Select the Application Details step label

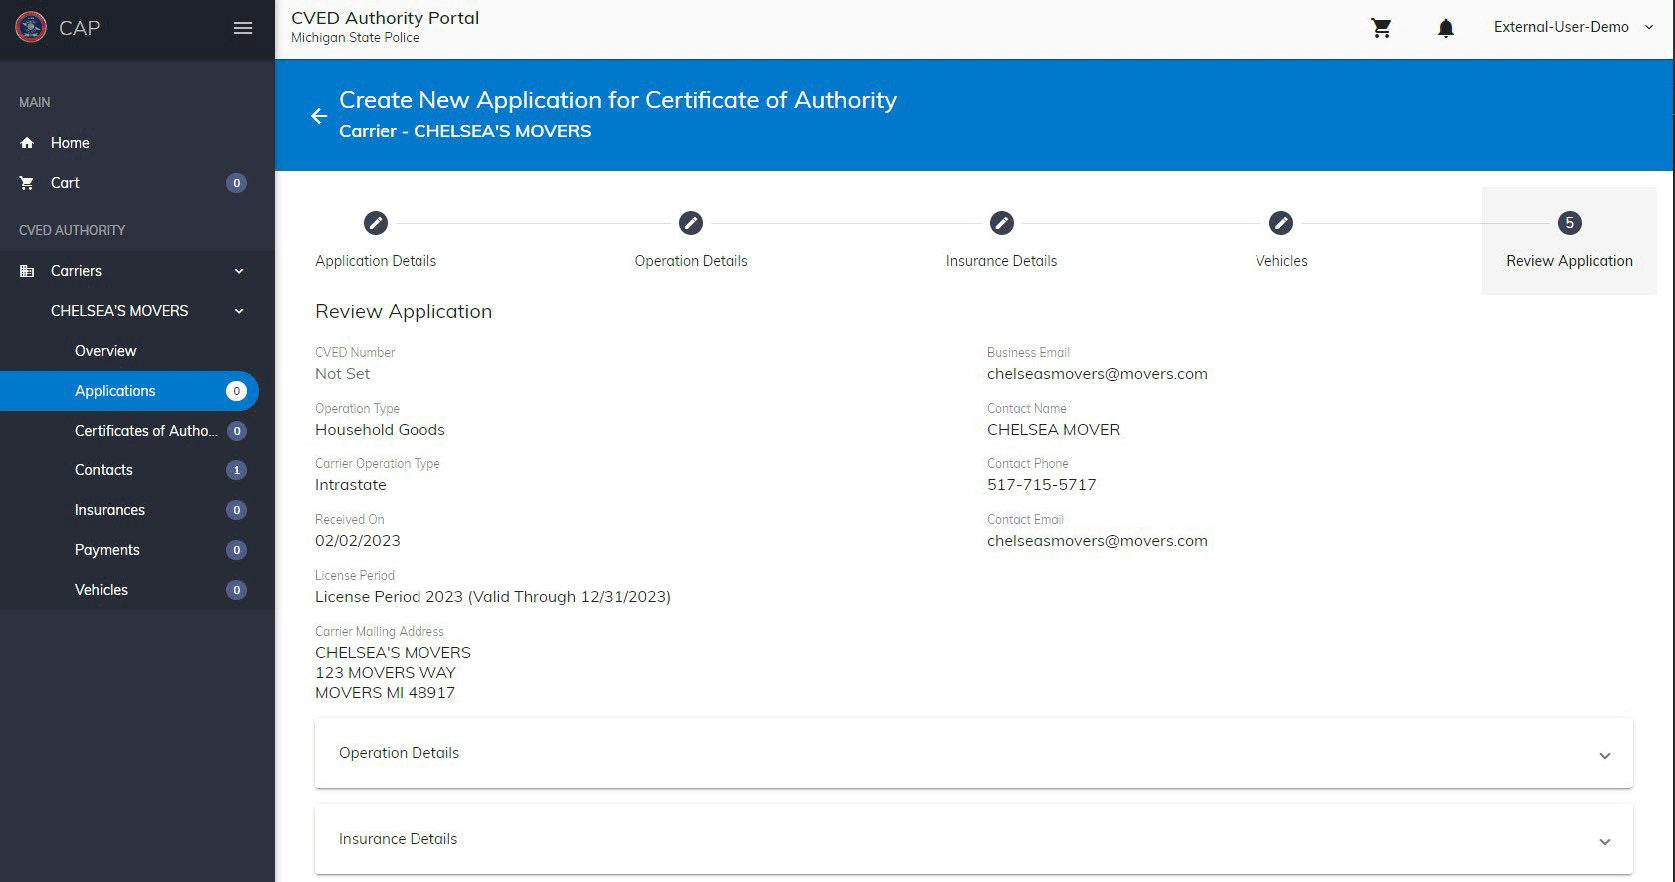click(x=376, y=261)
